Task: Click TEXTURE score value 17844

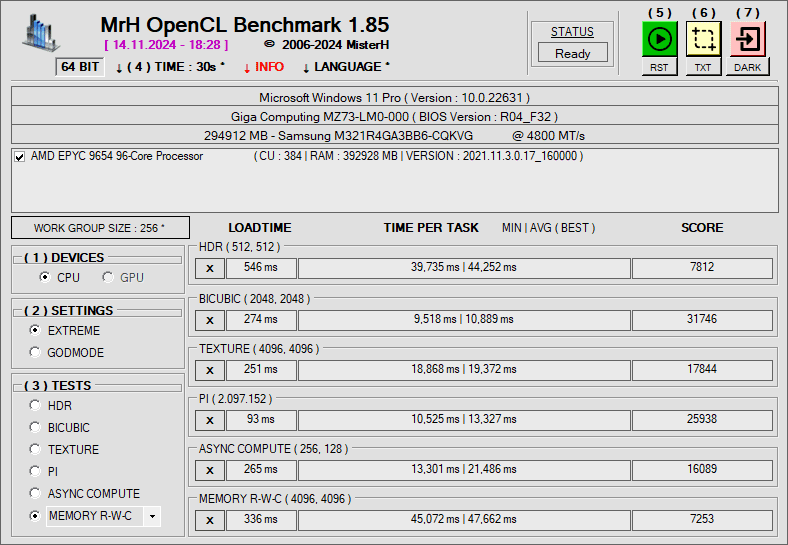Action: [x=702, y=370]
